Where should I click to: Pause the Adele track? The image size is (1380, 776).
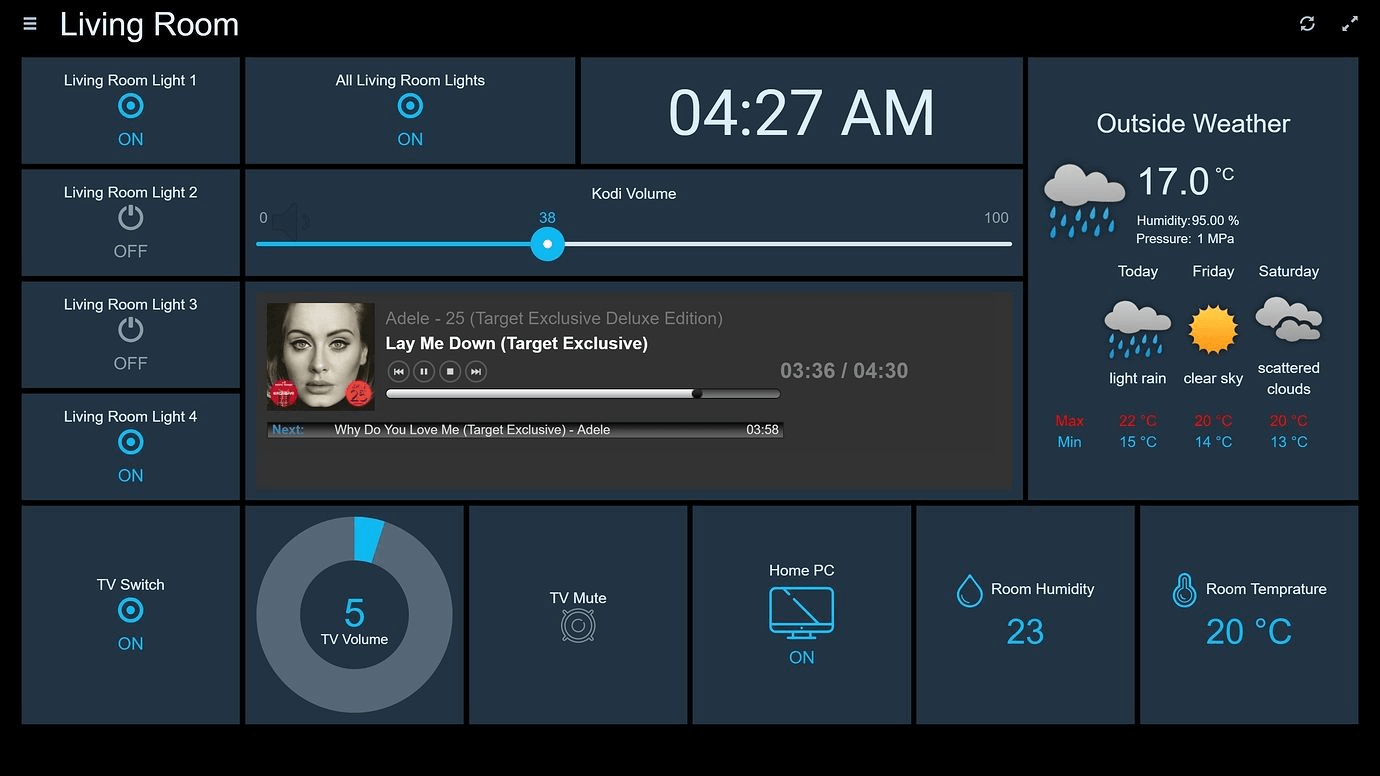[424, 371]
